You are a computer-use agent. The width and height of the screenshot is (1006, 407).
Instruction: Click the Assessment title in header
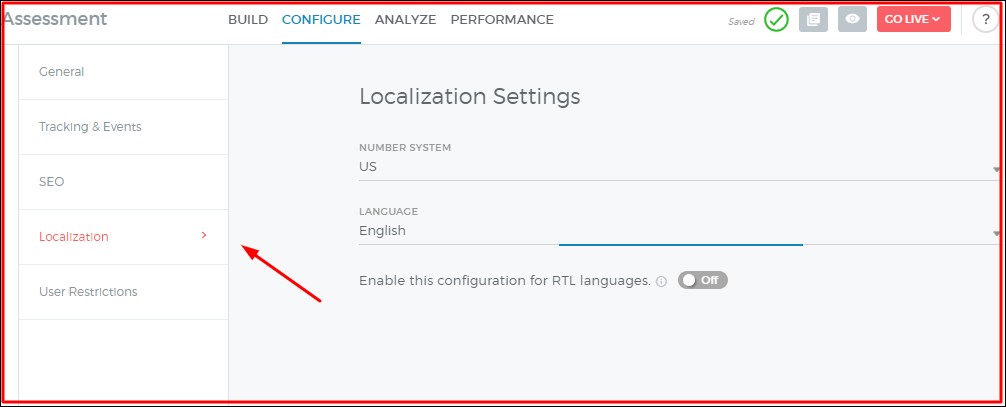pyautogui.click(x=55, y=19)
